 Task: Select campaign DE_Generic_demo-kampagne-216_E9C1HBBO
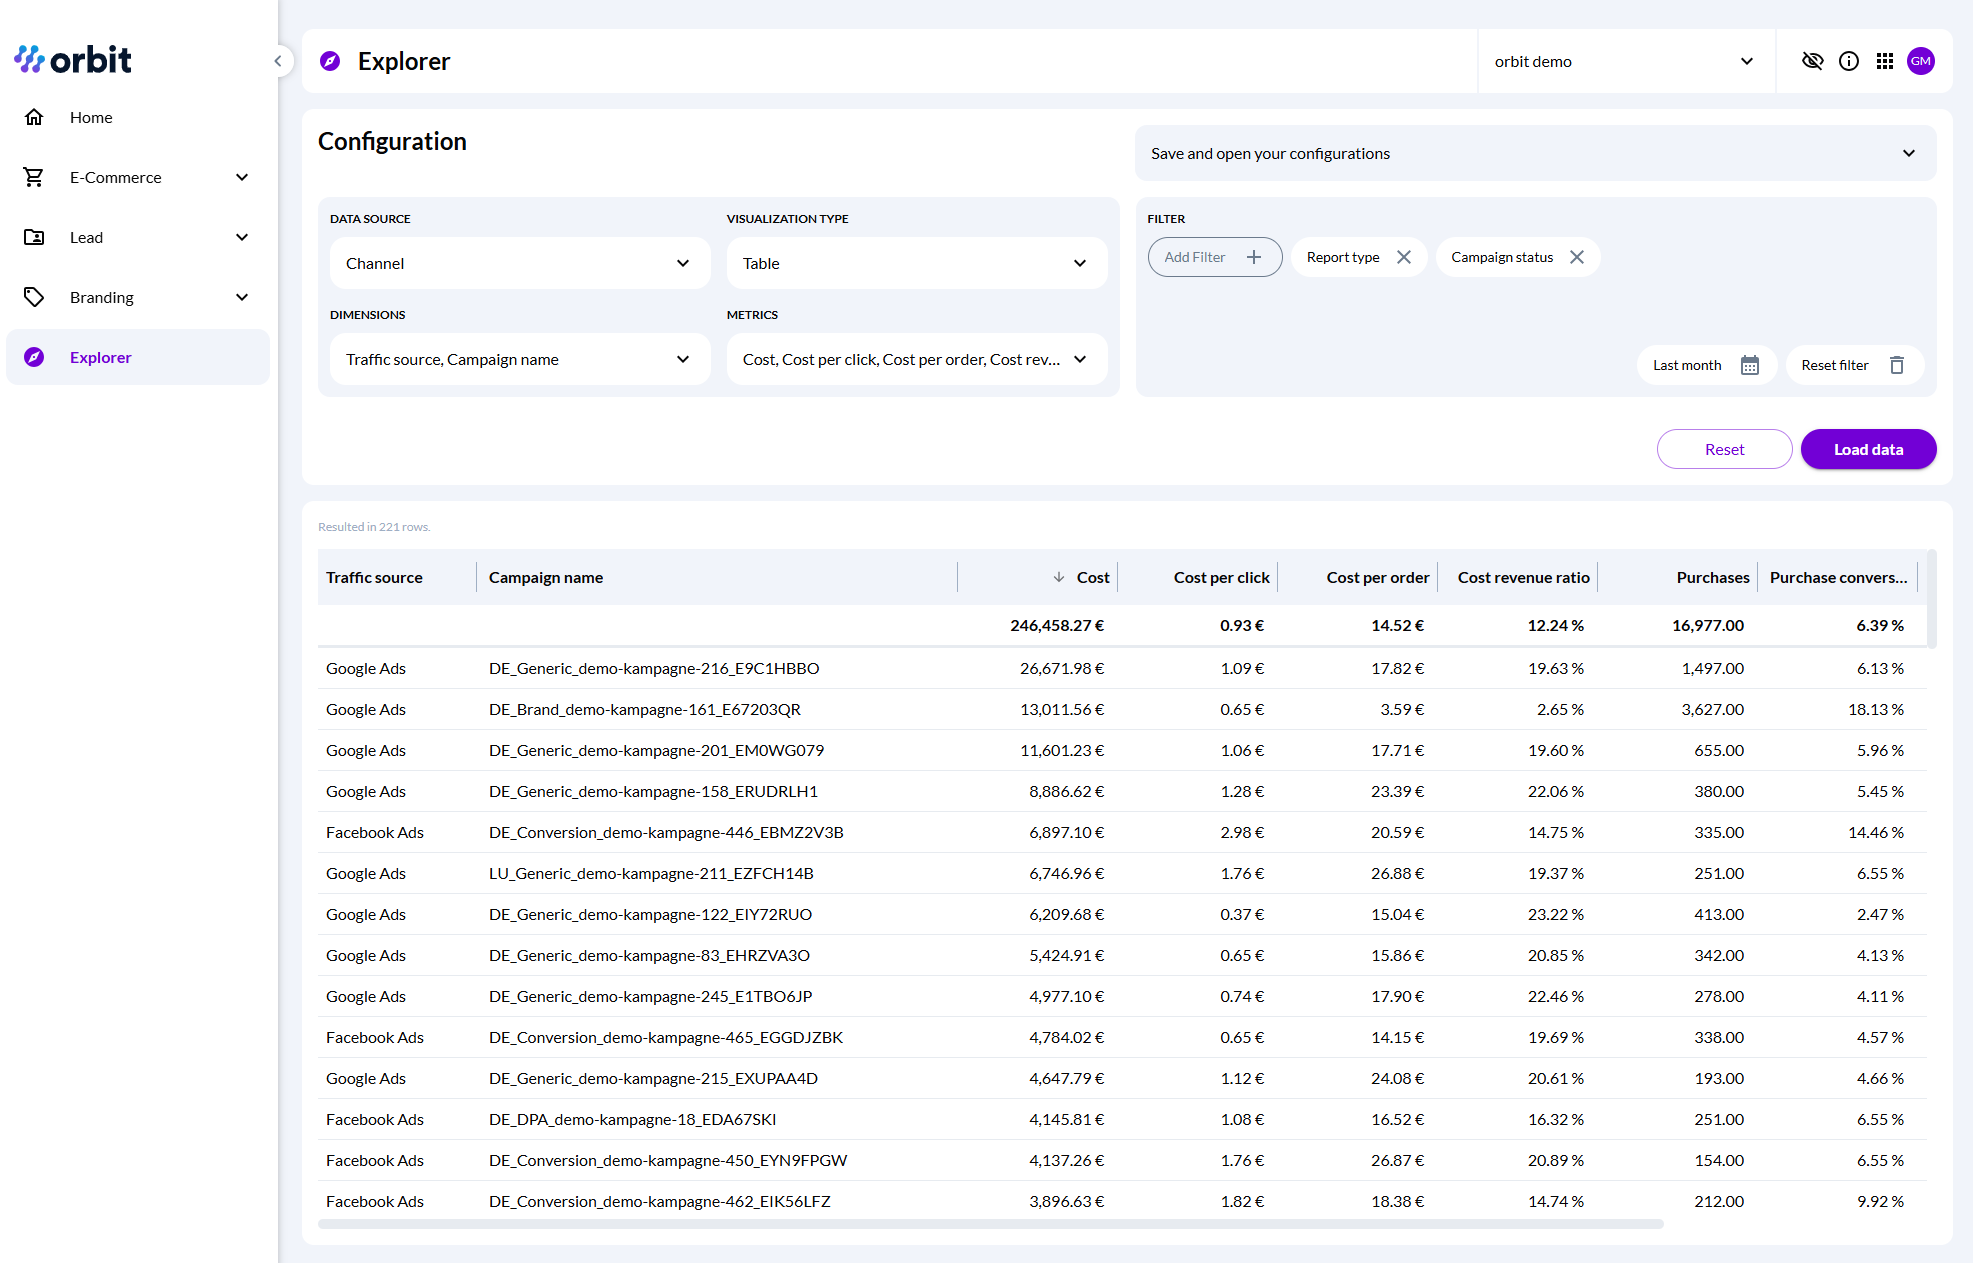click(x=654, y=668)
